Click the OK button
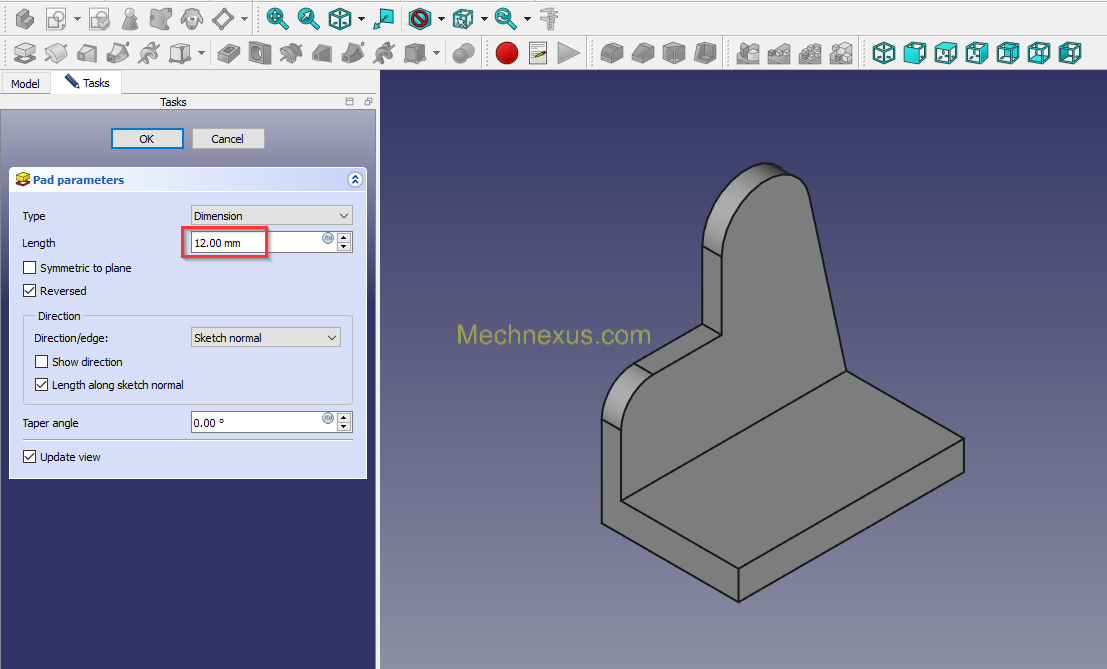Viewport: 1107px width, 669px height. pyautogui.click(x=147, y=139)
